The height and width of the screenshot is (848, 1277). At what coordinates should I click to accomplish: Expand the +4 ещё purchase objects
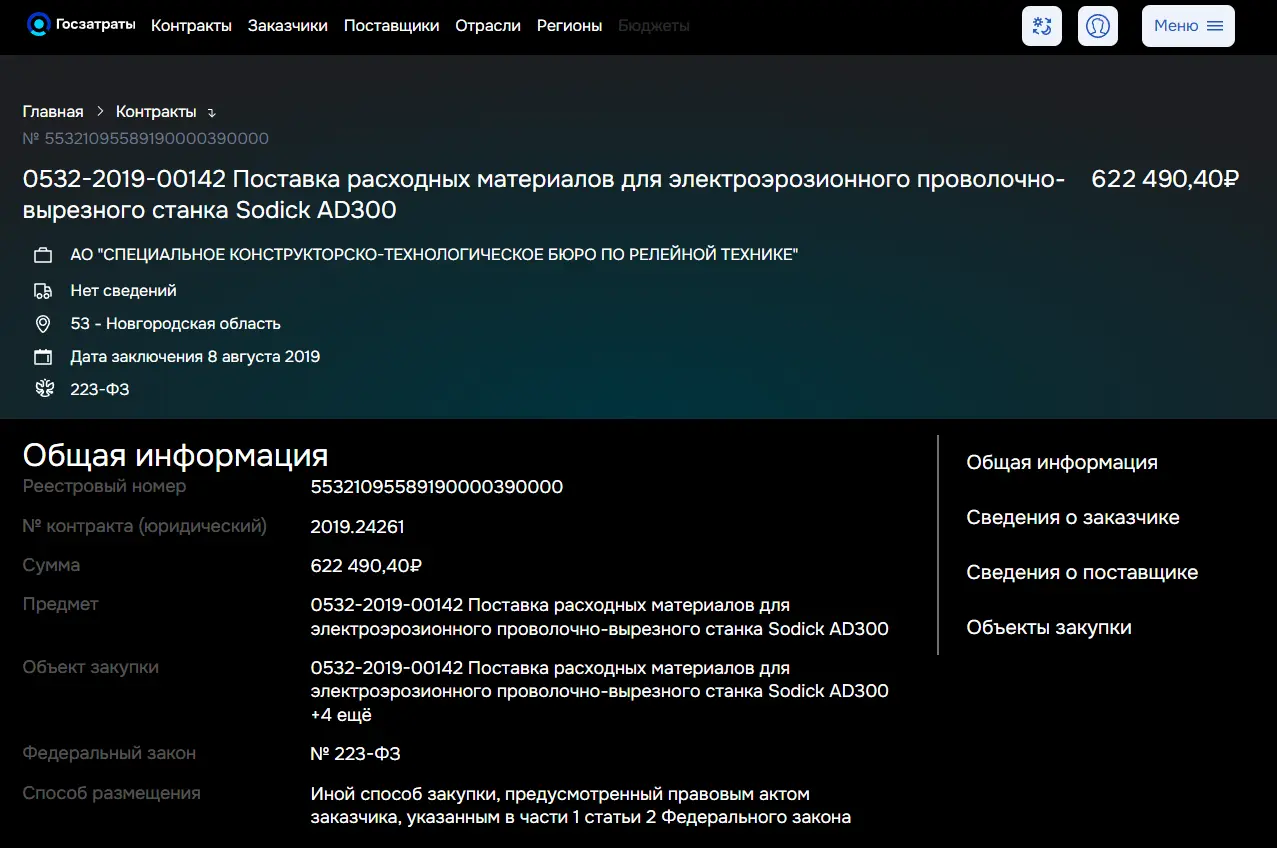[x=341, y=716]
